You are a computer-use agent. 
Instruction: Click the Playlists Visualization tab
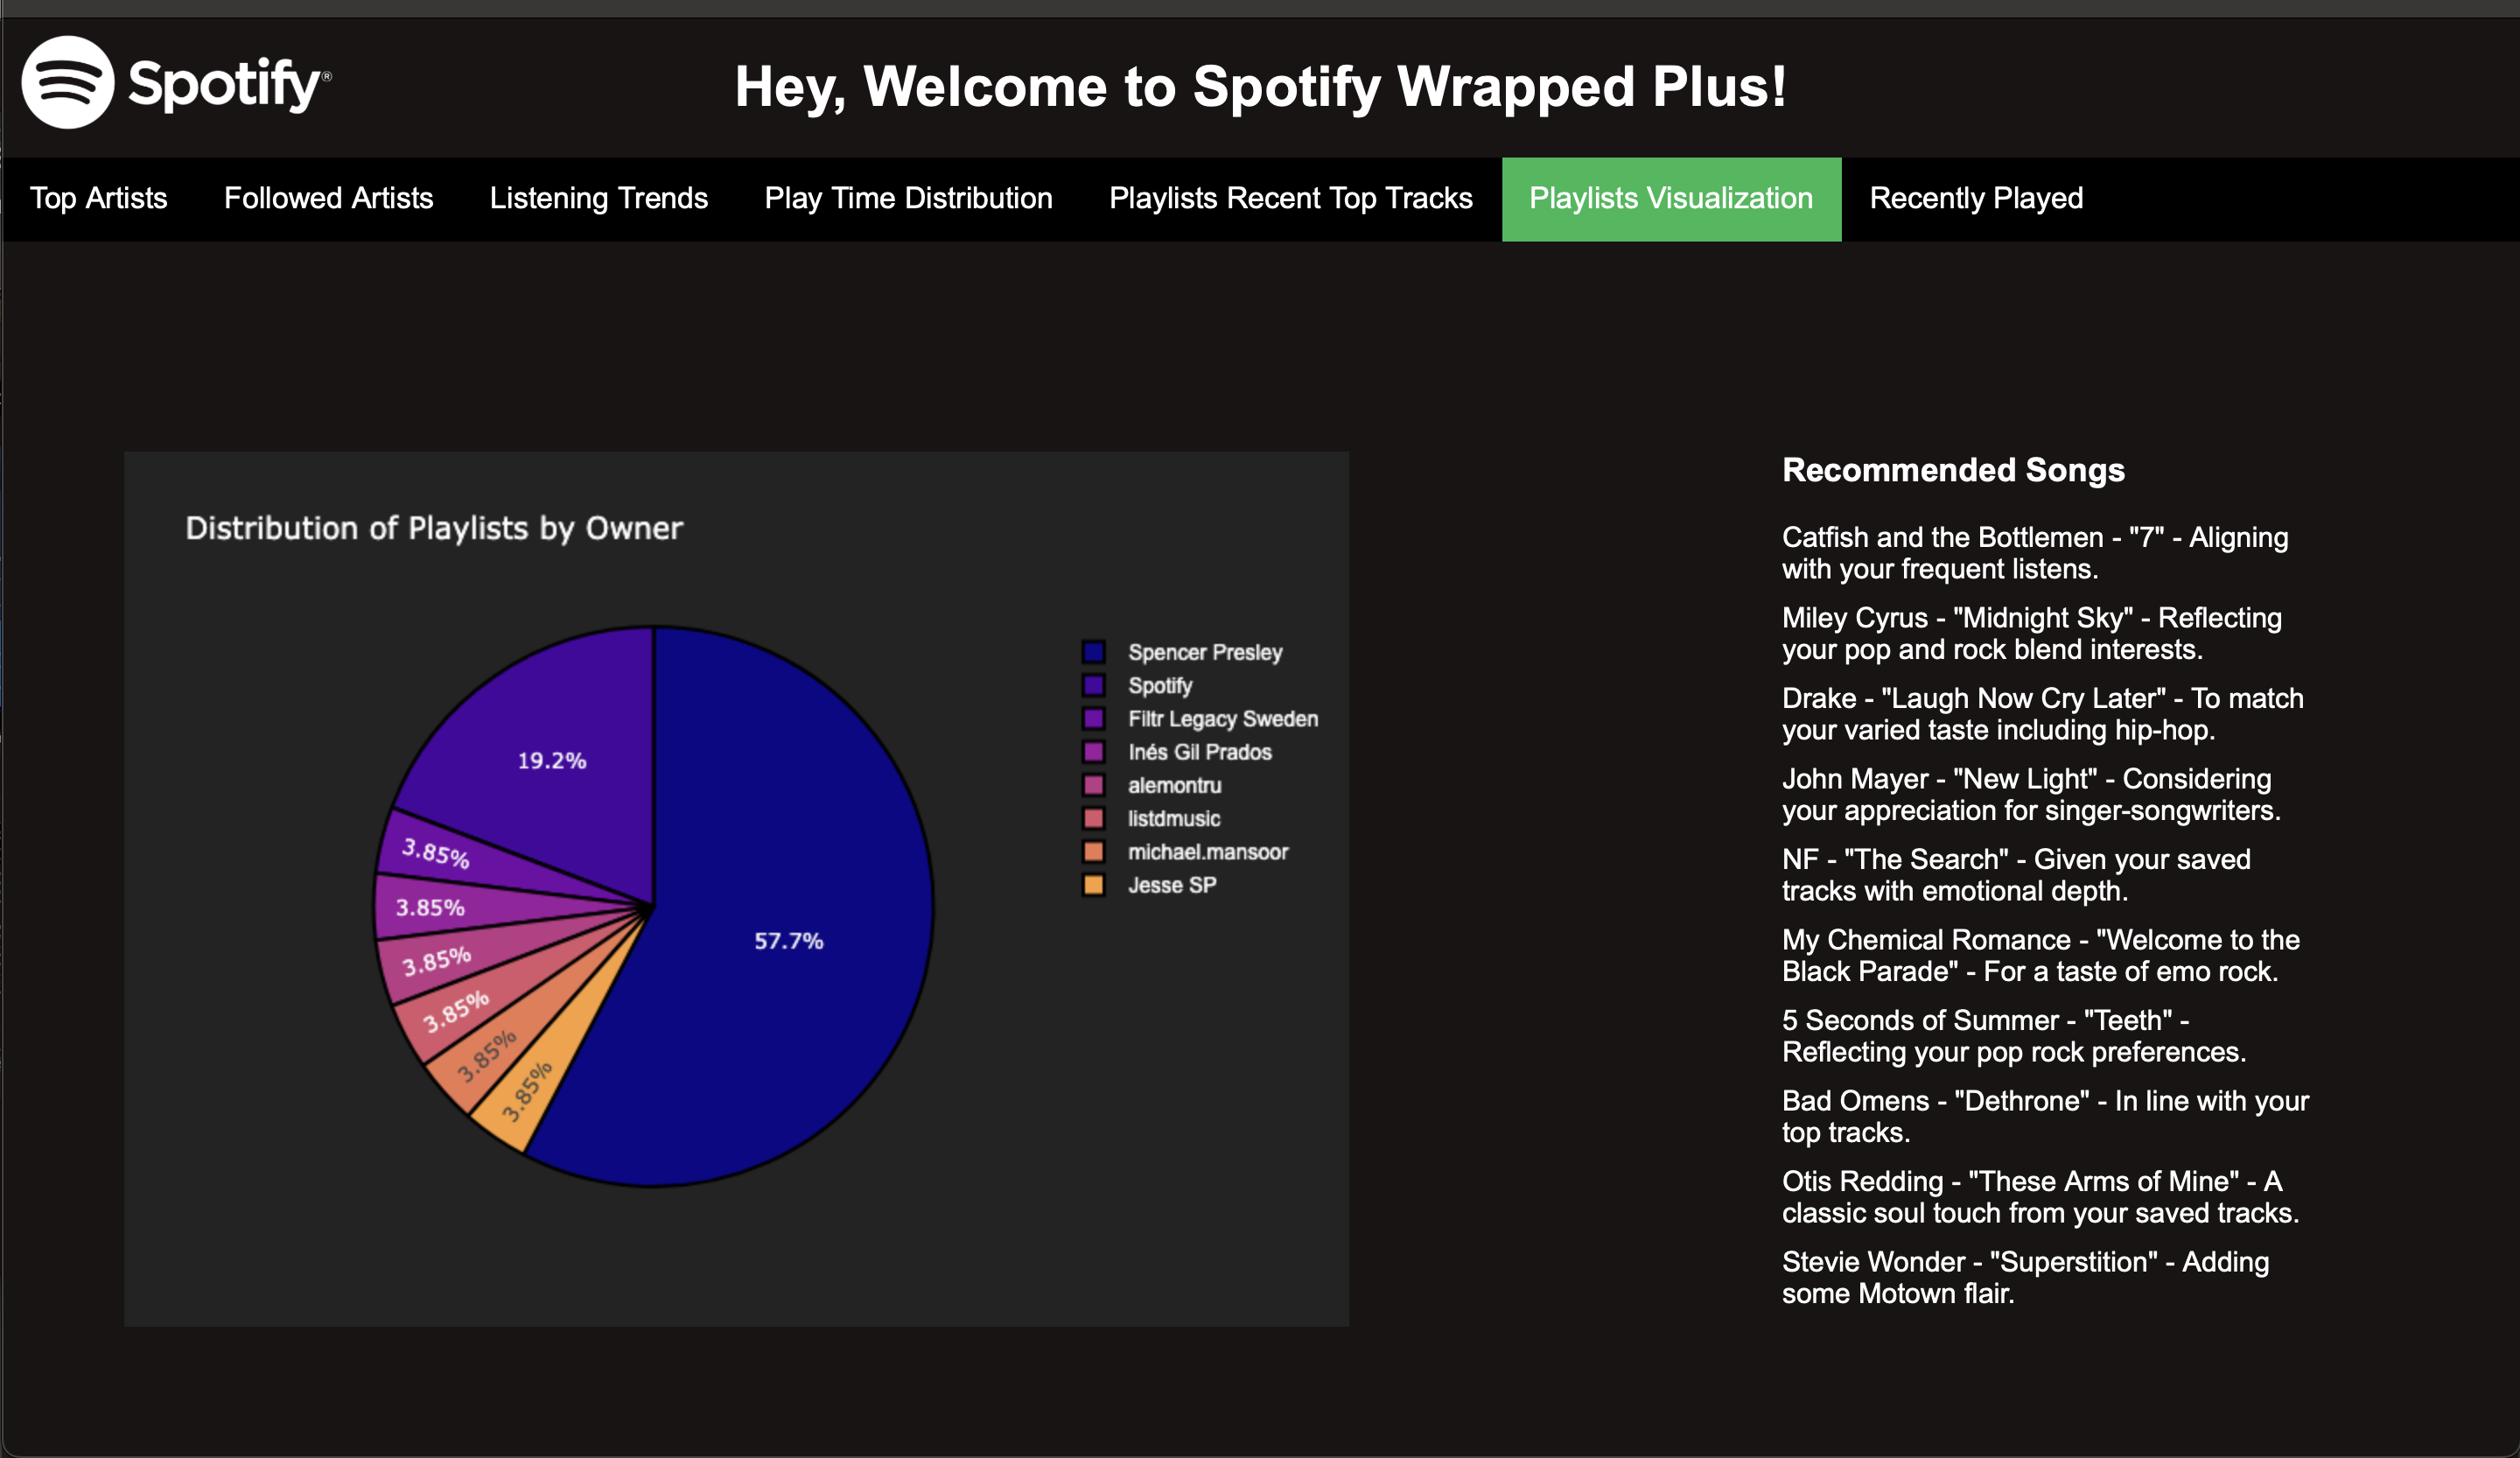1670,198
